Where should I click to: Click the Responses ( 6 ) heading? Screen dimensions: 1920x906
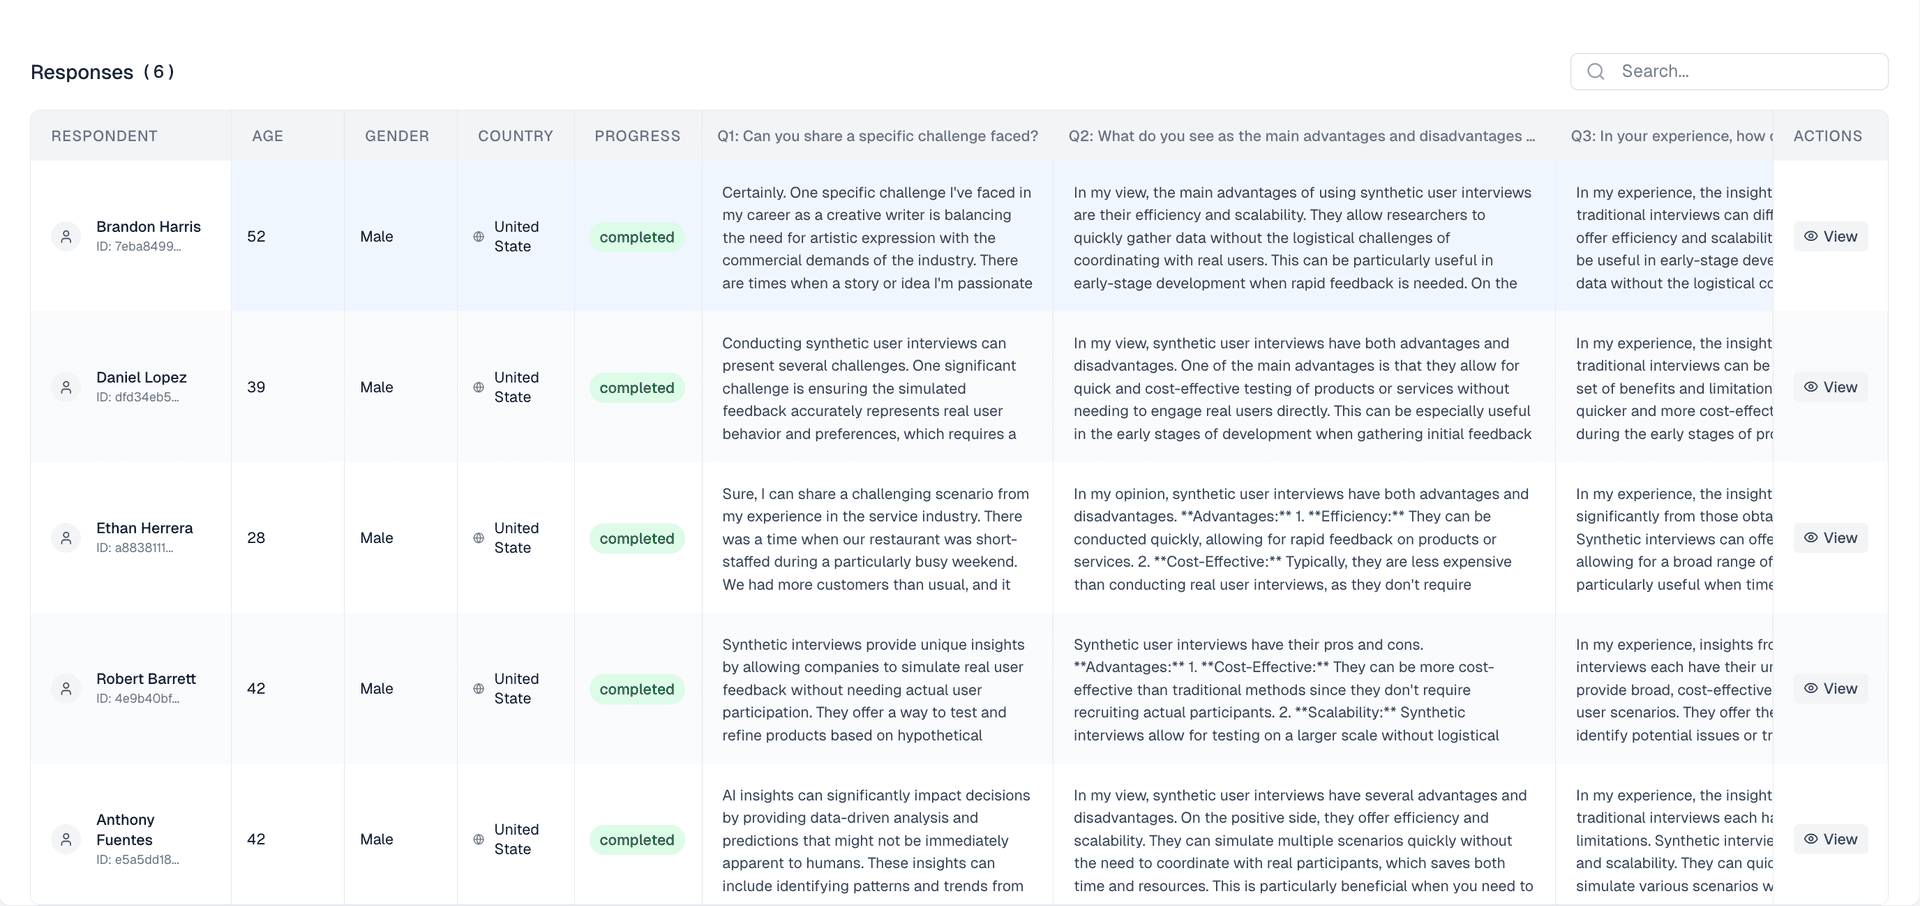point(102,71)
